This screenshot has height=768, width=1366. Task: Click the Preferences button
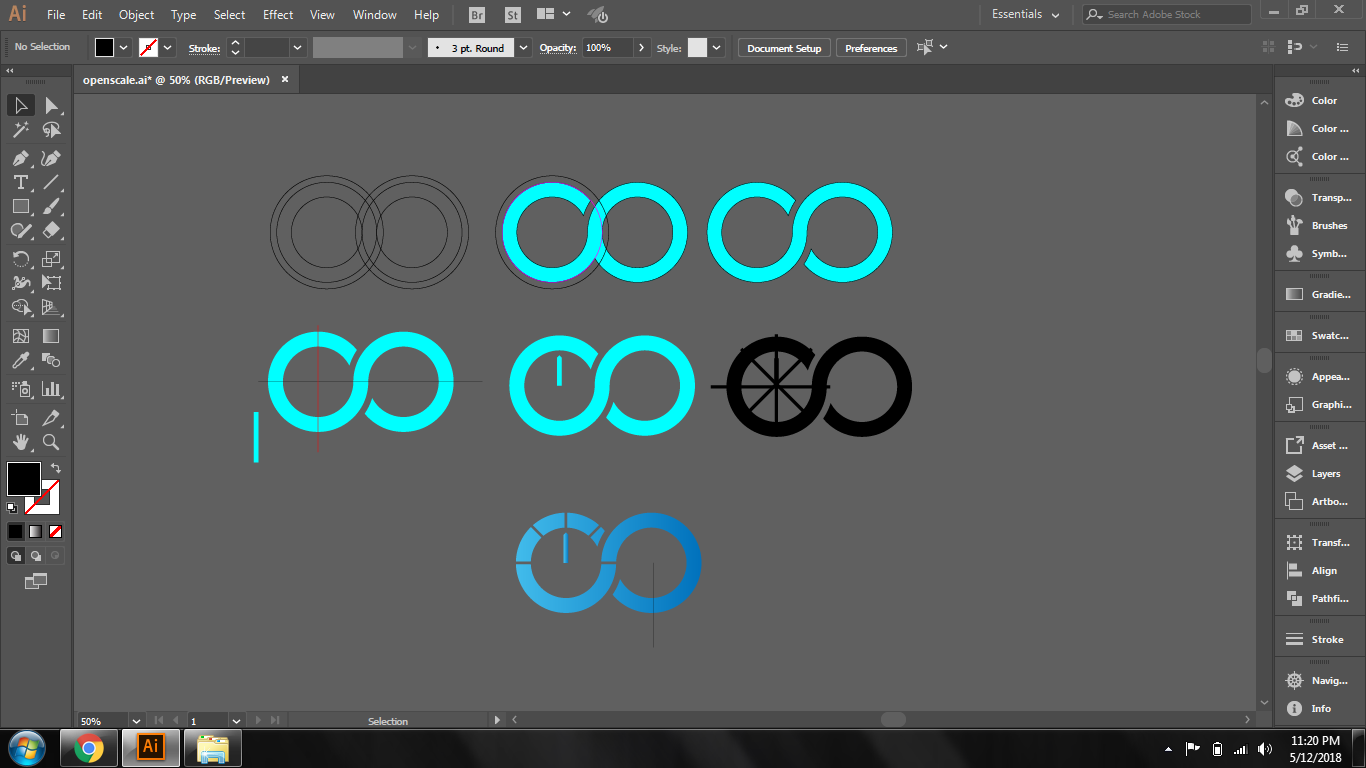tap(871, 48)
